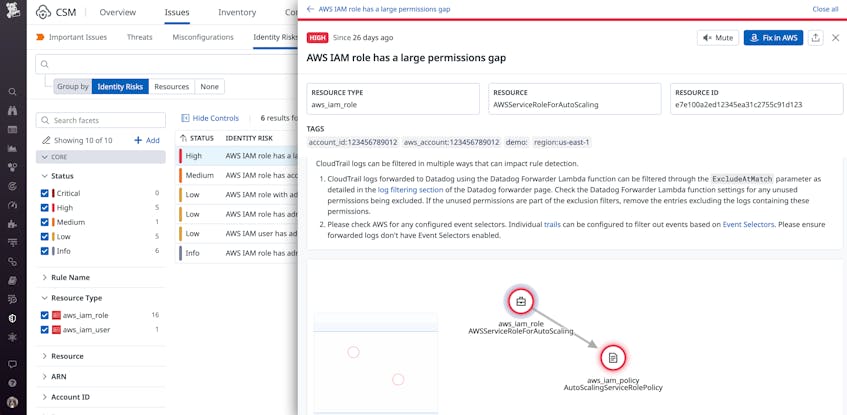
Task: Click the pencil edit icon beside Showing 10 of 10
Action: click(x=46, y=140)
